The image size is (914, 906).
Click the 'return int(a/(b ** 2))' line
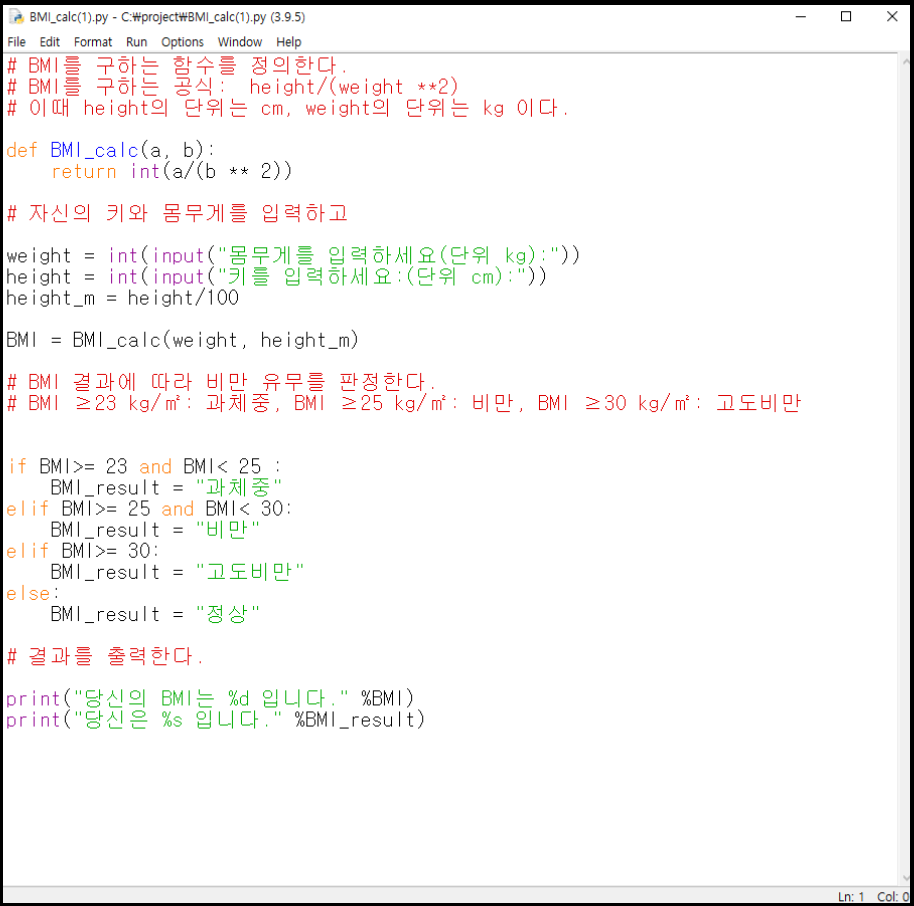[x=171, y=171]
